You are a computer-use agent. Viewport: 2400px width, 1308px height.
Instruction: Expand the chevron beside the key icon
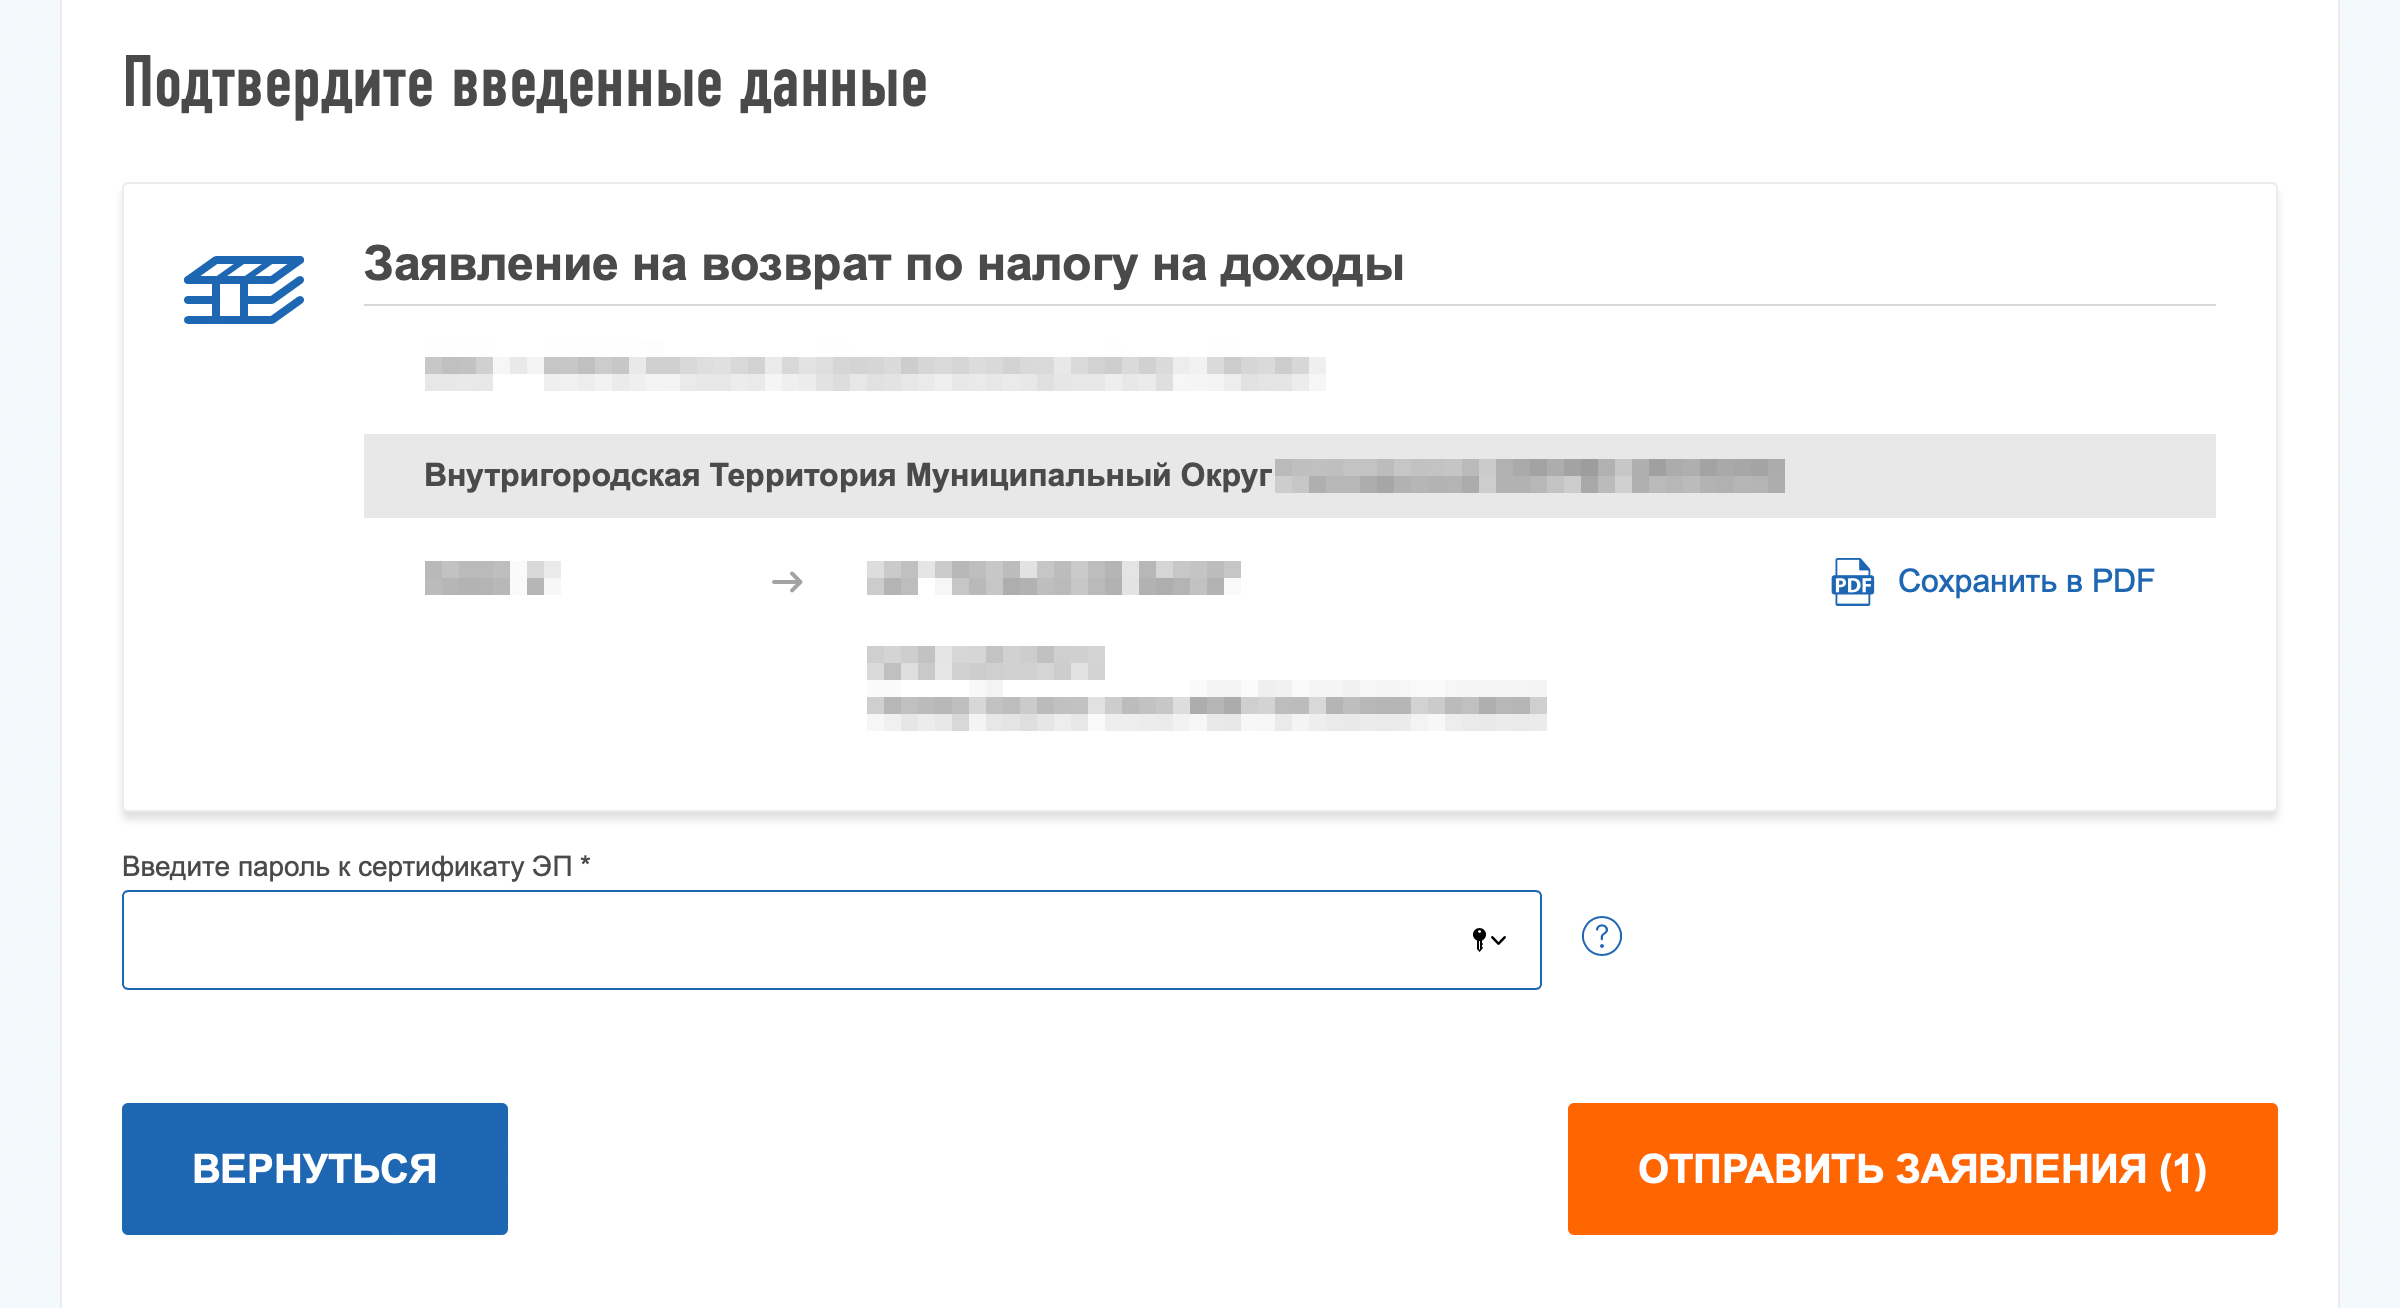pyautogui.click(x=1498, y=940)
